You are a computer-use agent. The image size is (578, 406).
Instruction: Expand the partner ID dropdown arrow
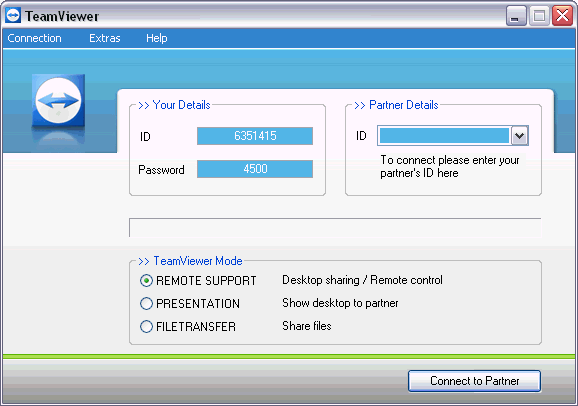point(519,136)
